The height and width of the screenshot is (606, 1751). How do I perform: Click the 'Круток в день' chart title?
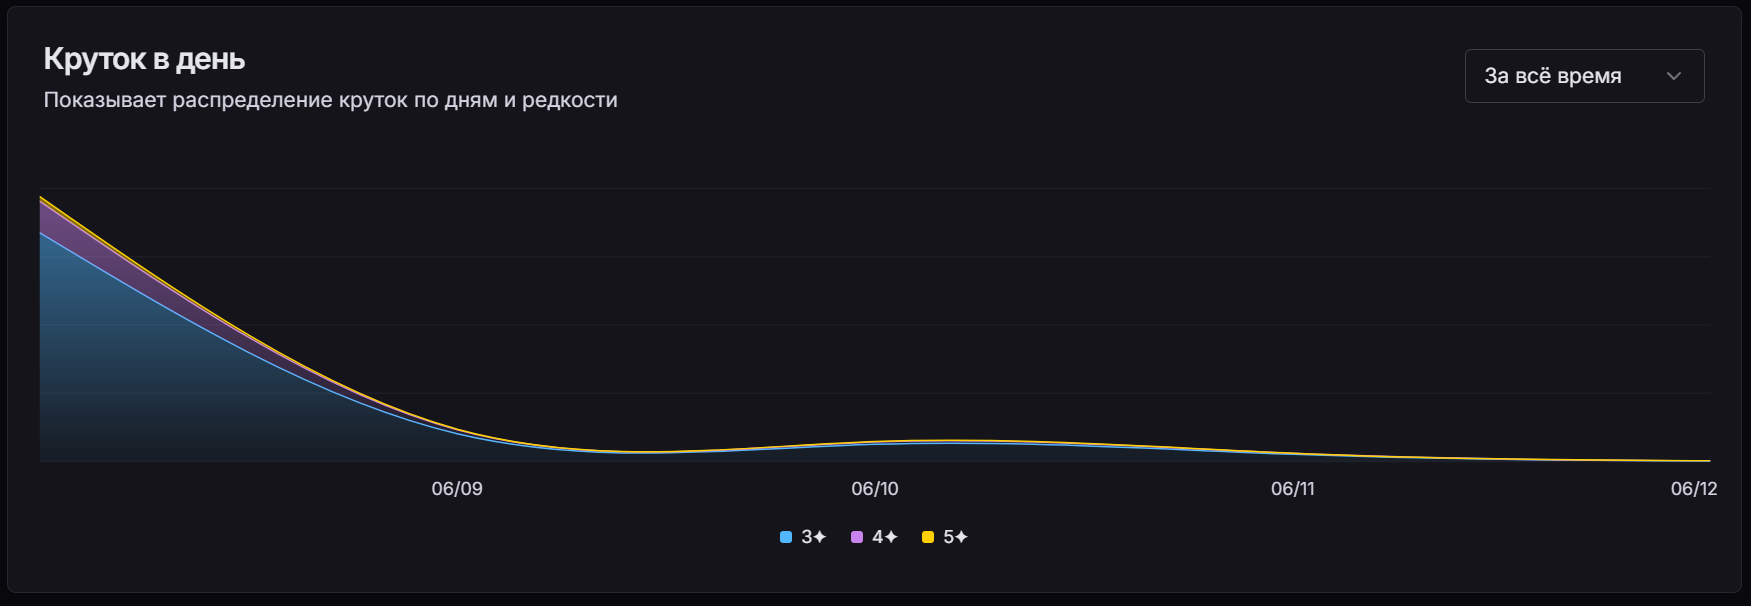[144, 60]
